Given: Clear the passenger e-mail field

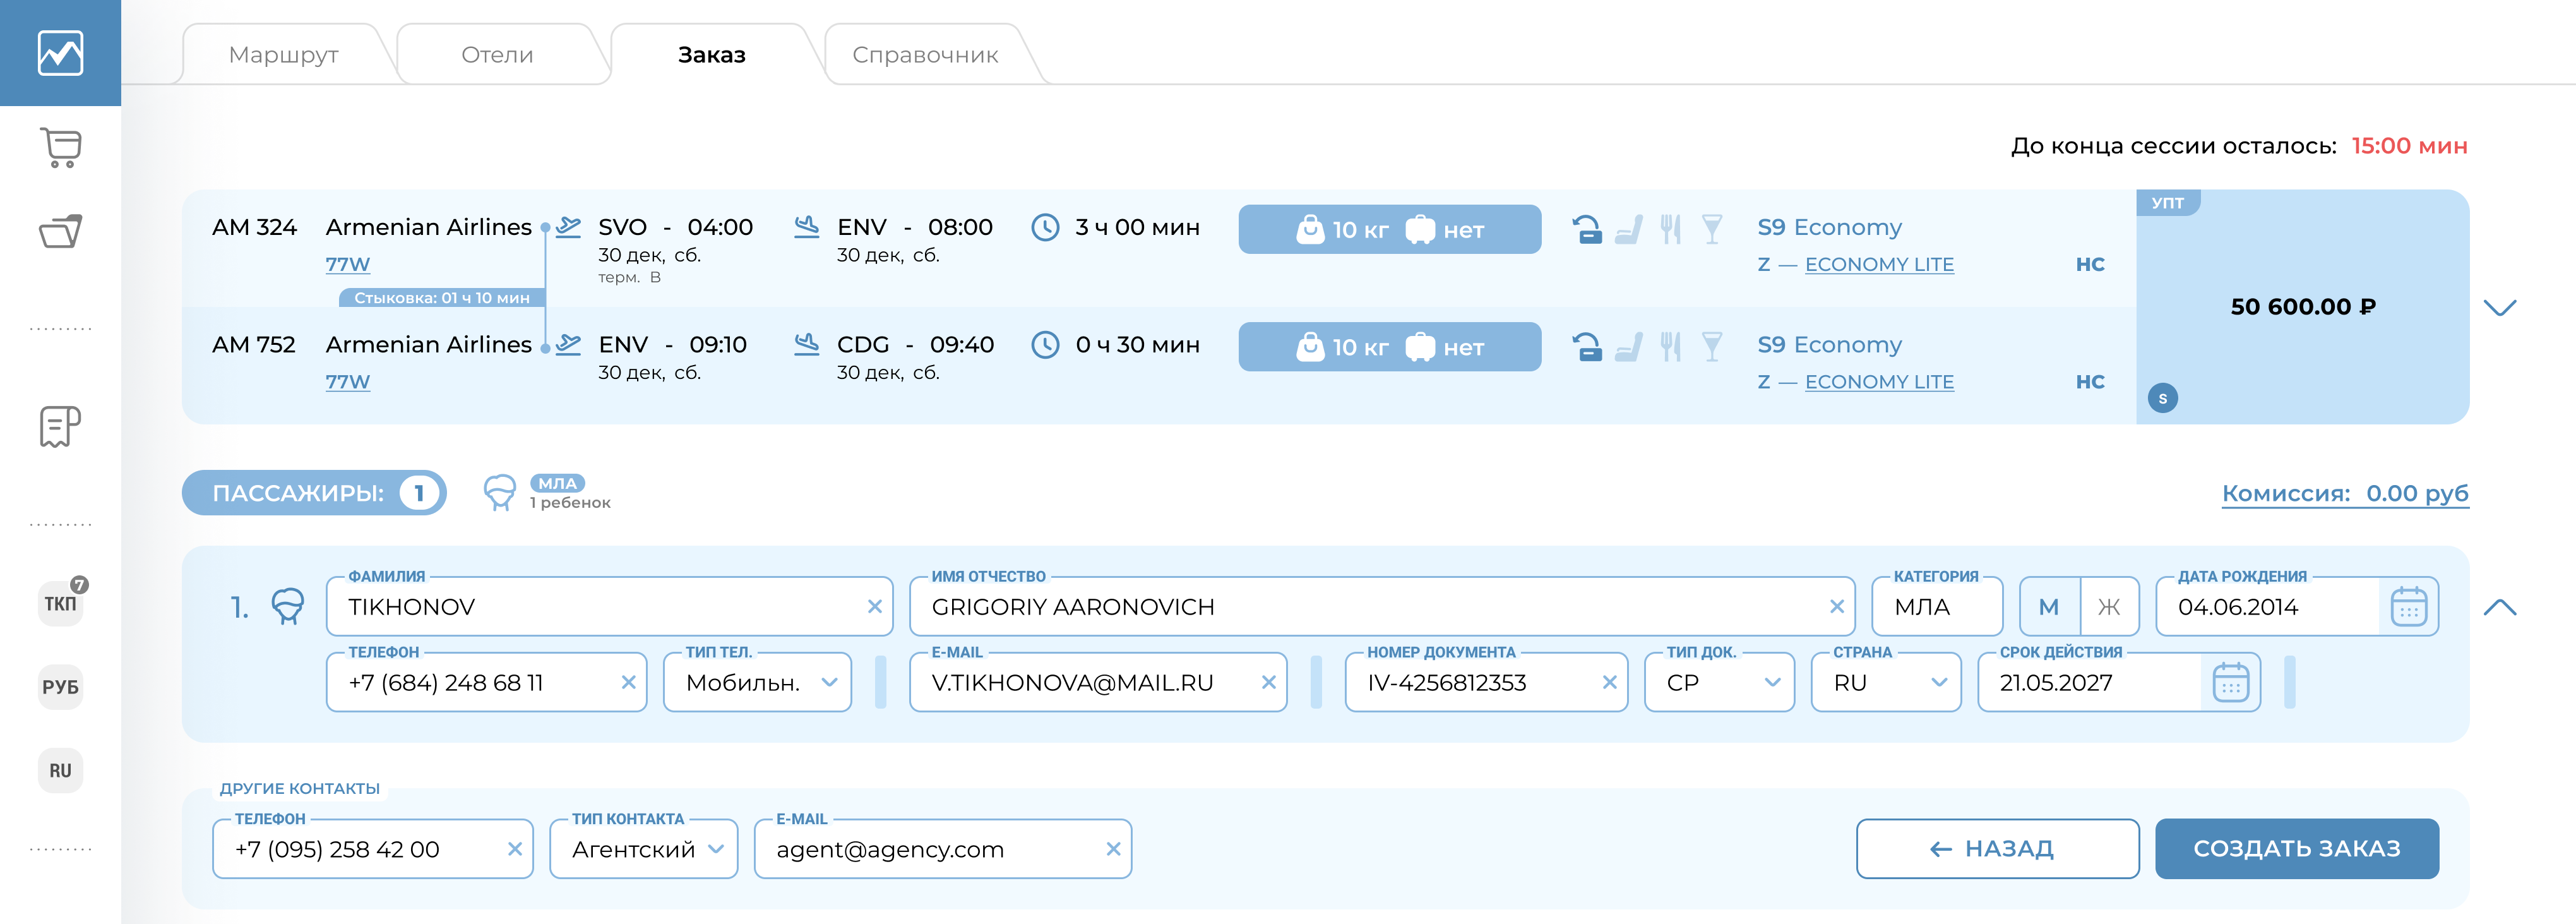Looking at the screenshot, I should tap(1268, 683).
